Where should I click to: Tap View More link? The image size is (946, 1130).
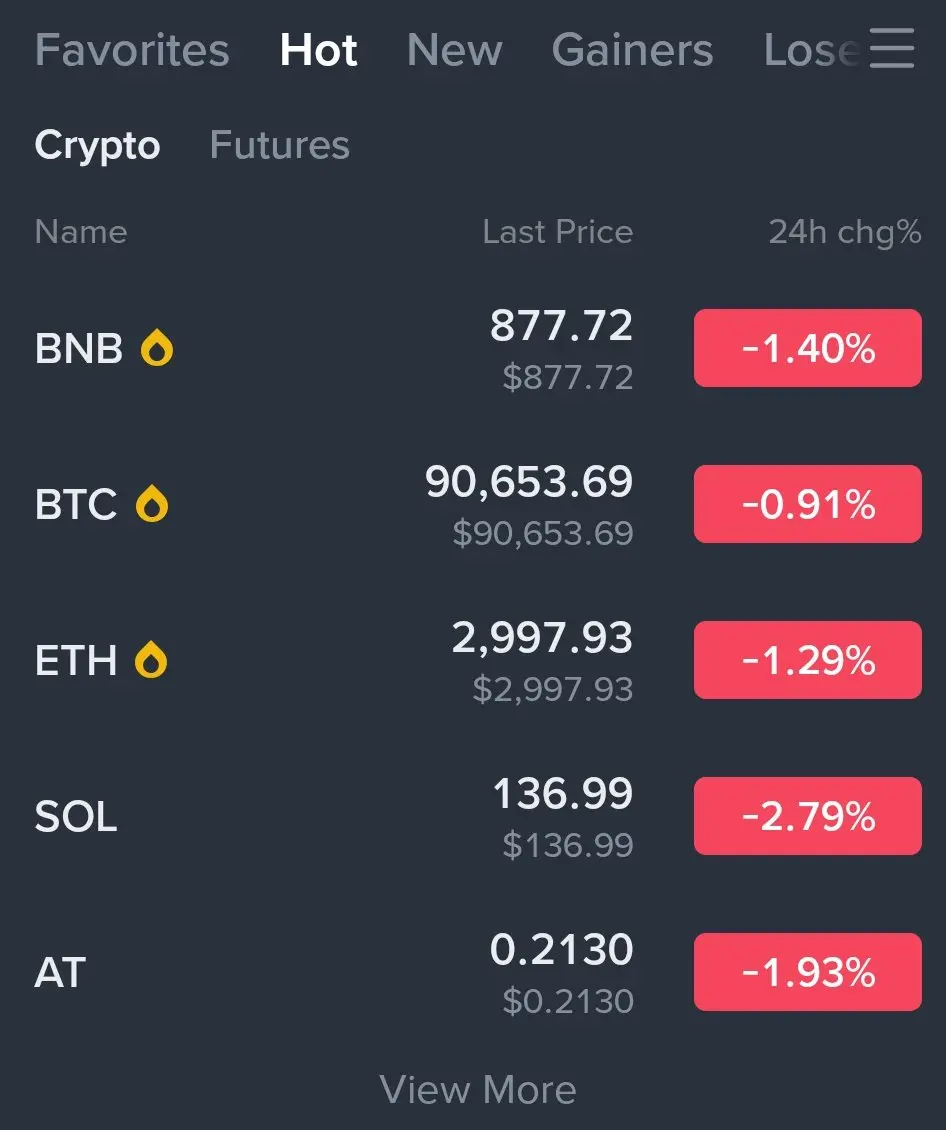point(478,1089)
